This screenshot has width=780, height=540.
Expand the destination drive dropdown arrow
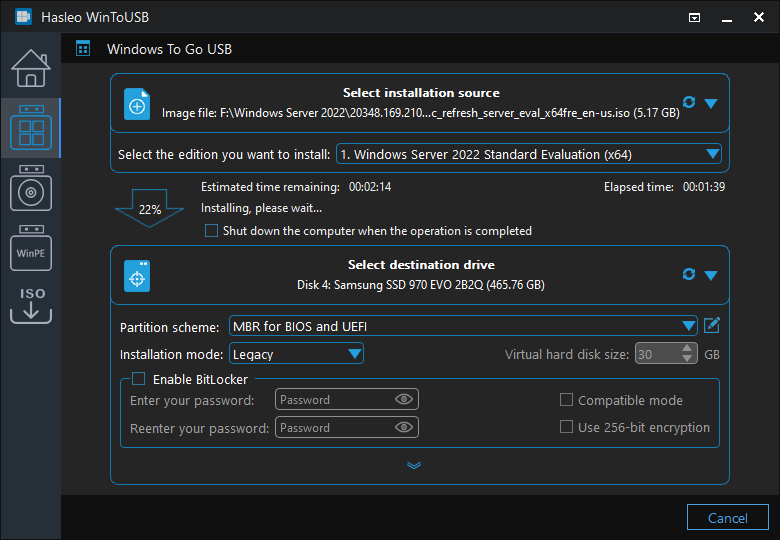click(x=711, y=275)
